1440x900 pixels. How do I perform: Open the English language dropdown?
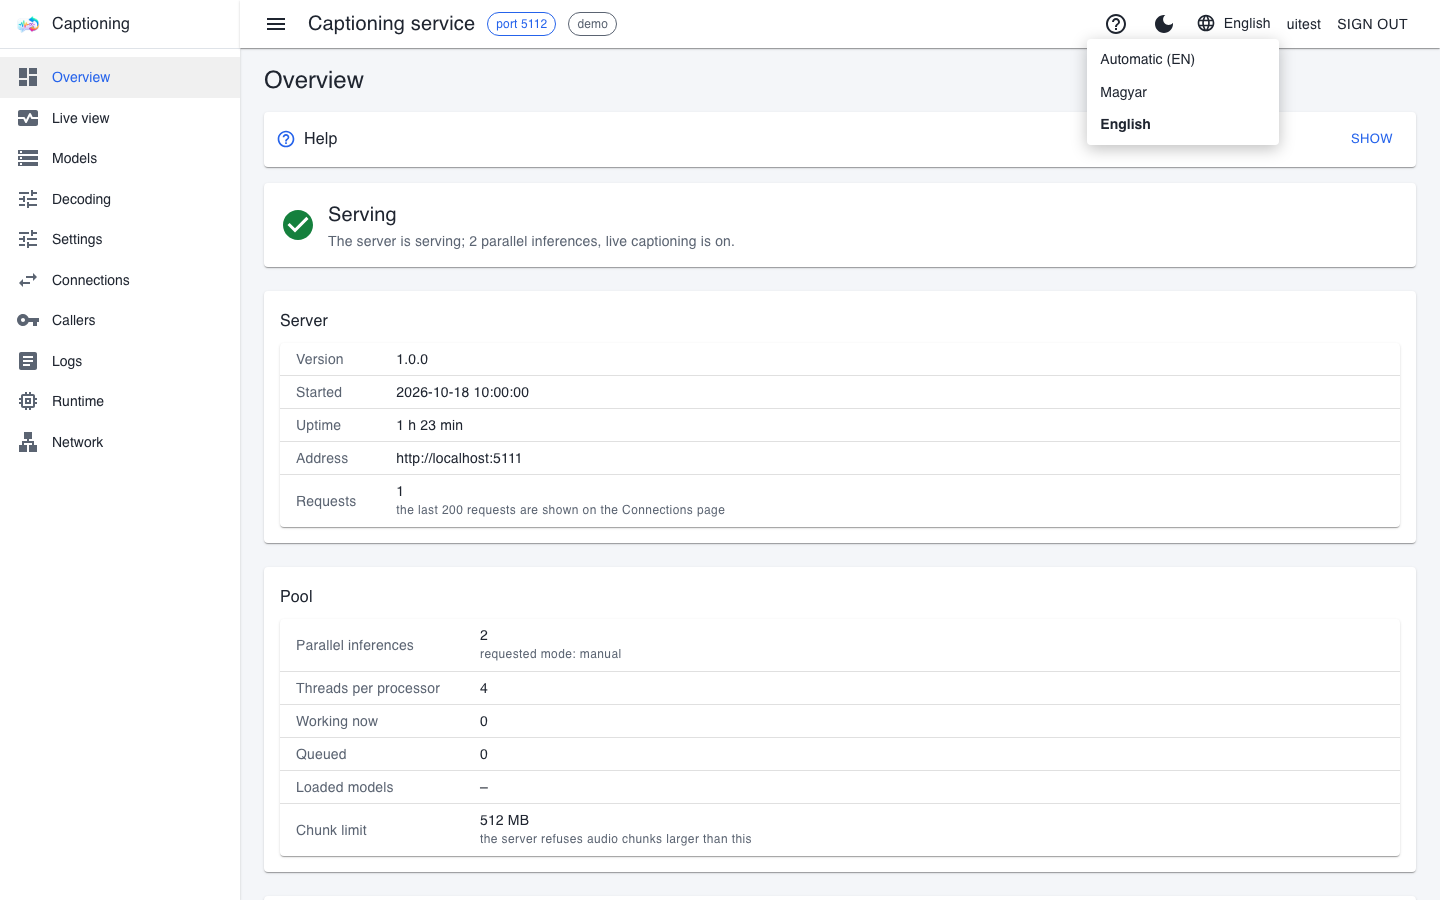[1234, 23]
